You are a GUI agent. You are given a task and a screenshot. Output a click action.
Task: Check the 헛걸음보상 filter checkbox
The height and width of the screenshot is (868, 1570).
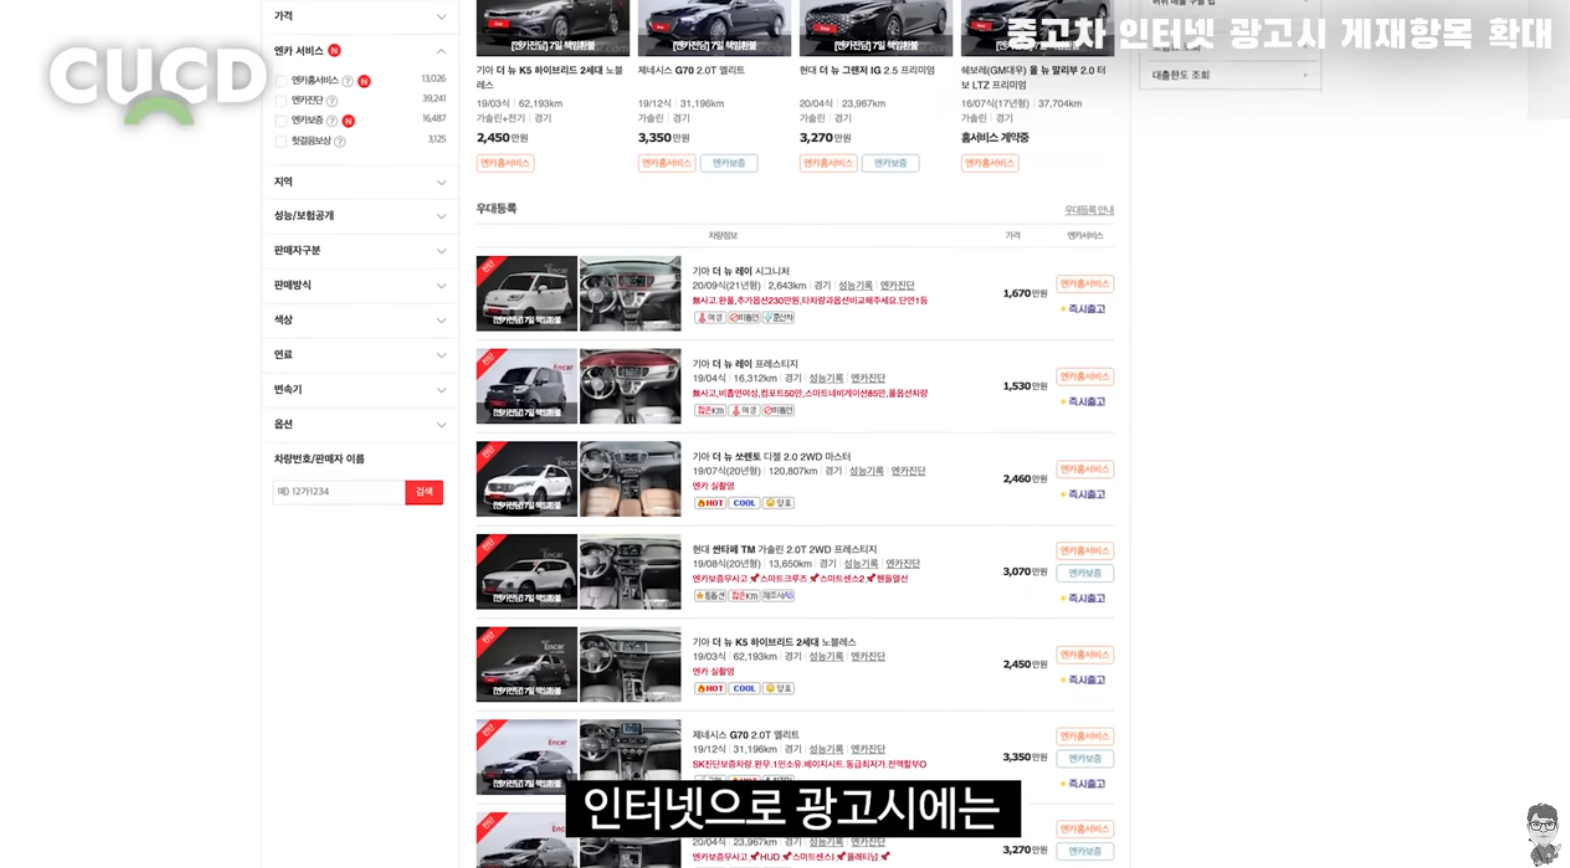pos(281,142)
